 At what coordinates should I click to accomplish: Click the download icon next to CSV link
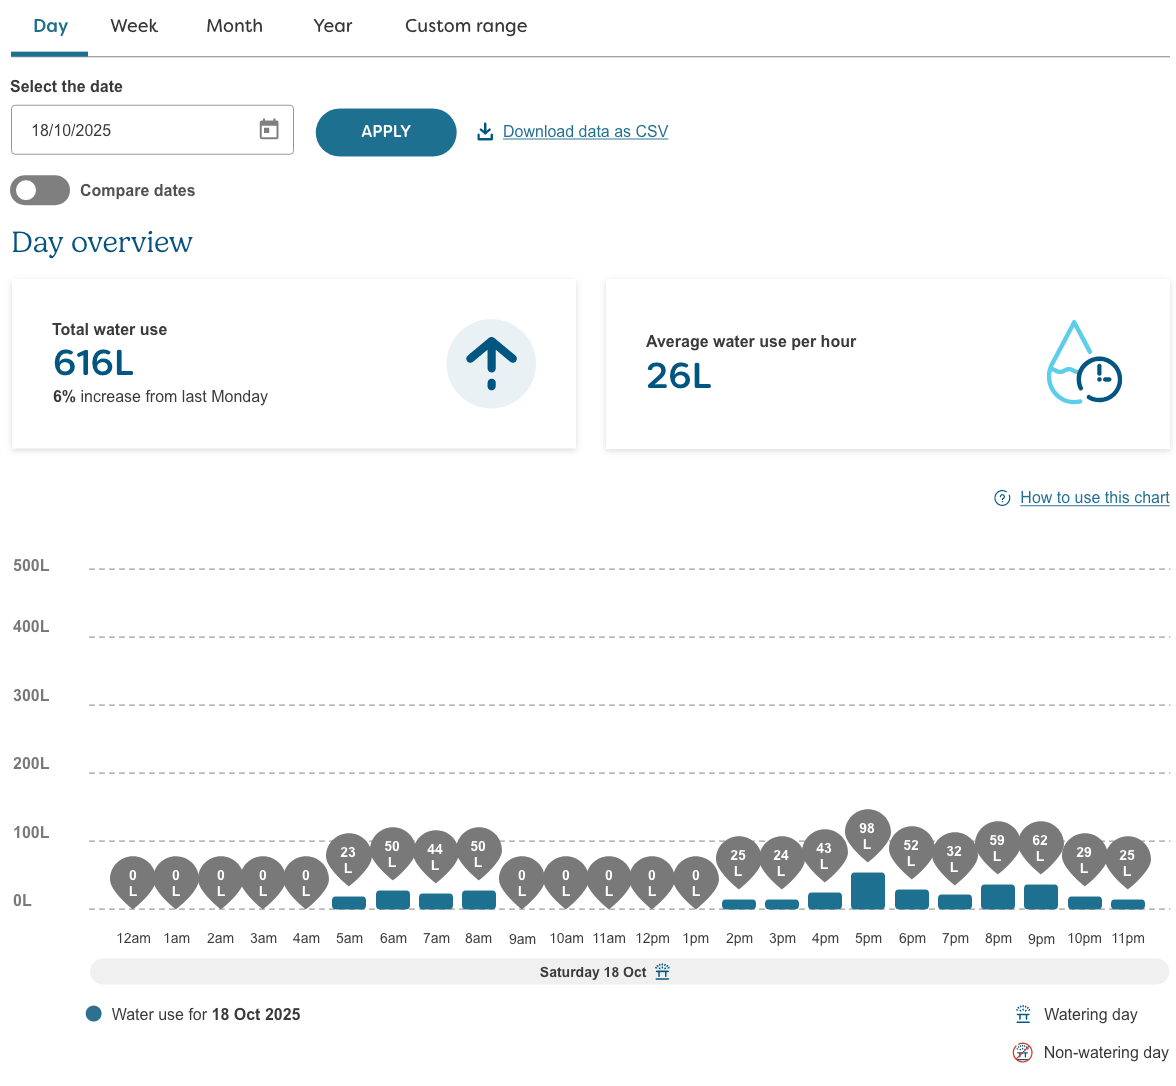(485, 131)
